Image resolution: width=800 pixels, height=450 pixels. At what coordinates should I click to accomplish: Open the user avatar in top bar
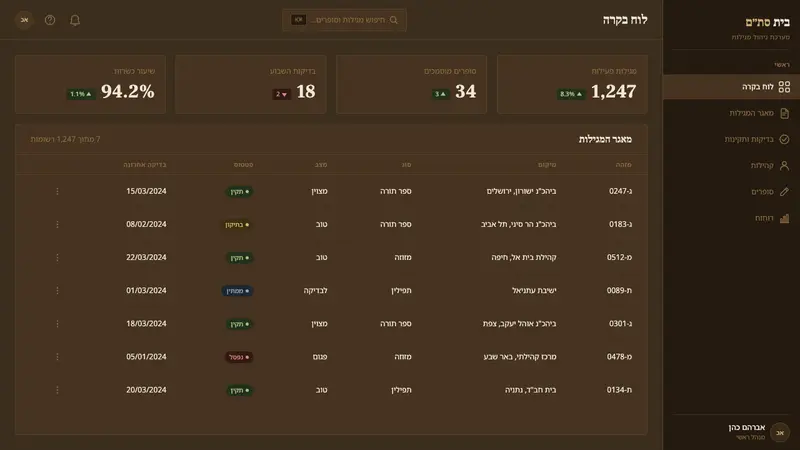24,20
